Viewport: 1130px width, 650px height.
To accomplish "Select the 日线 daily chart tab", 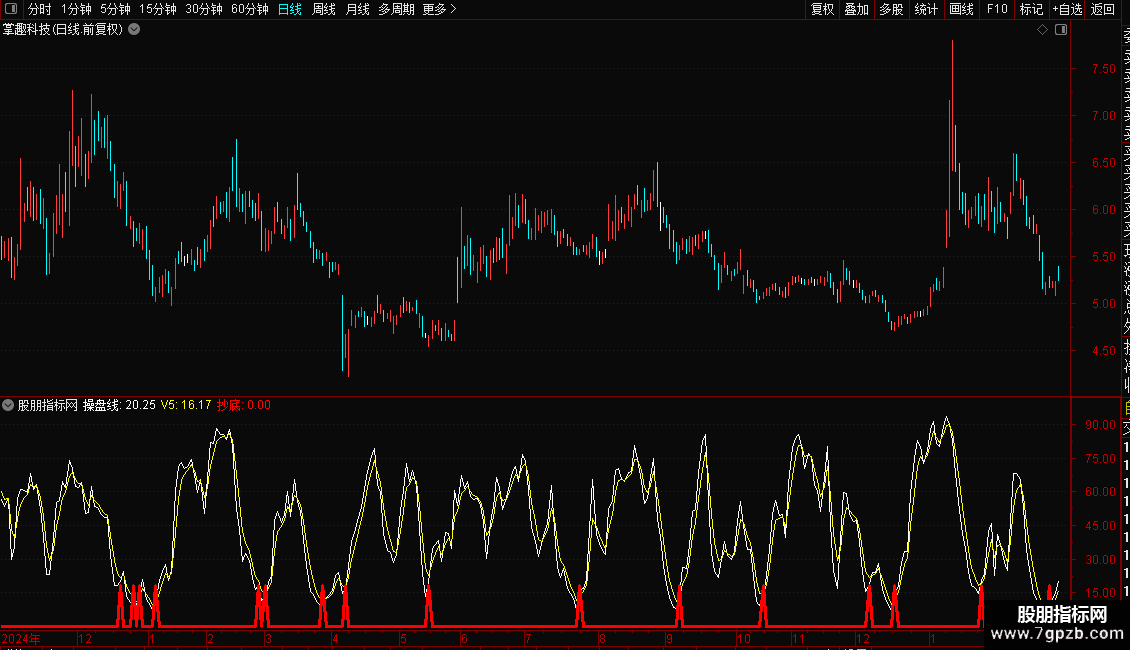I will coord(290,9).
